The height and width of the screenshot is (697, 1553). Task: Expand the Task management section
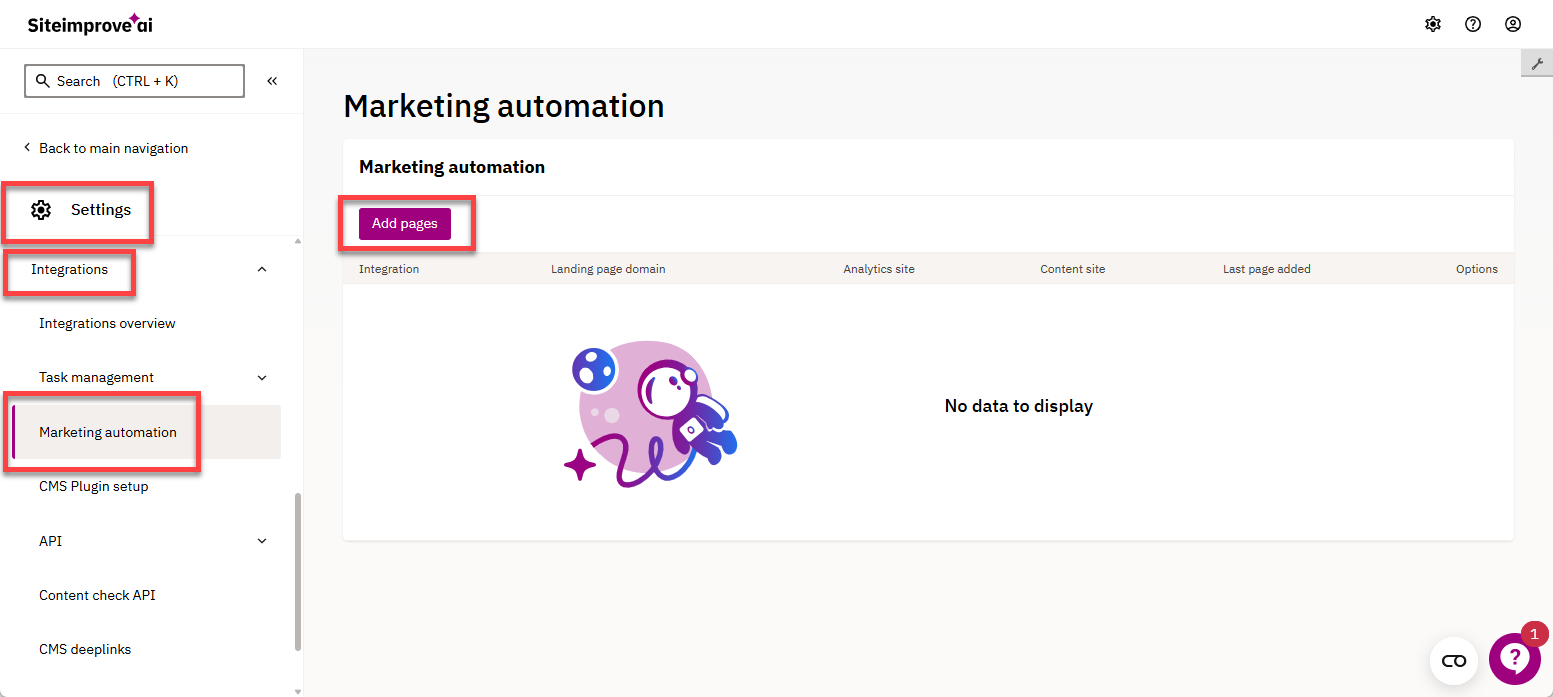(261, 377)
